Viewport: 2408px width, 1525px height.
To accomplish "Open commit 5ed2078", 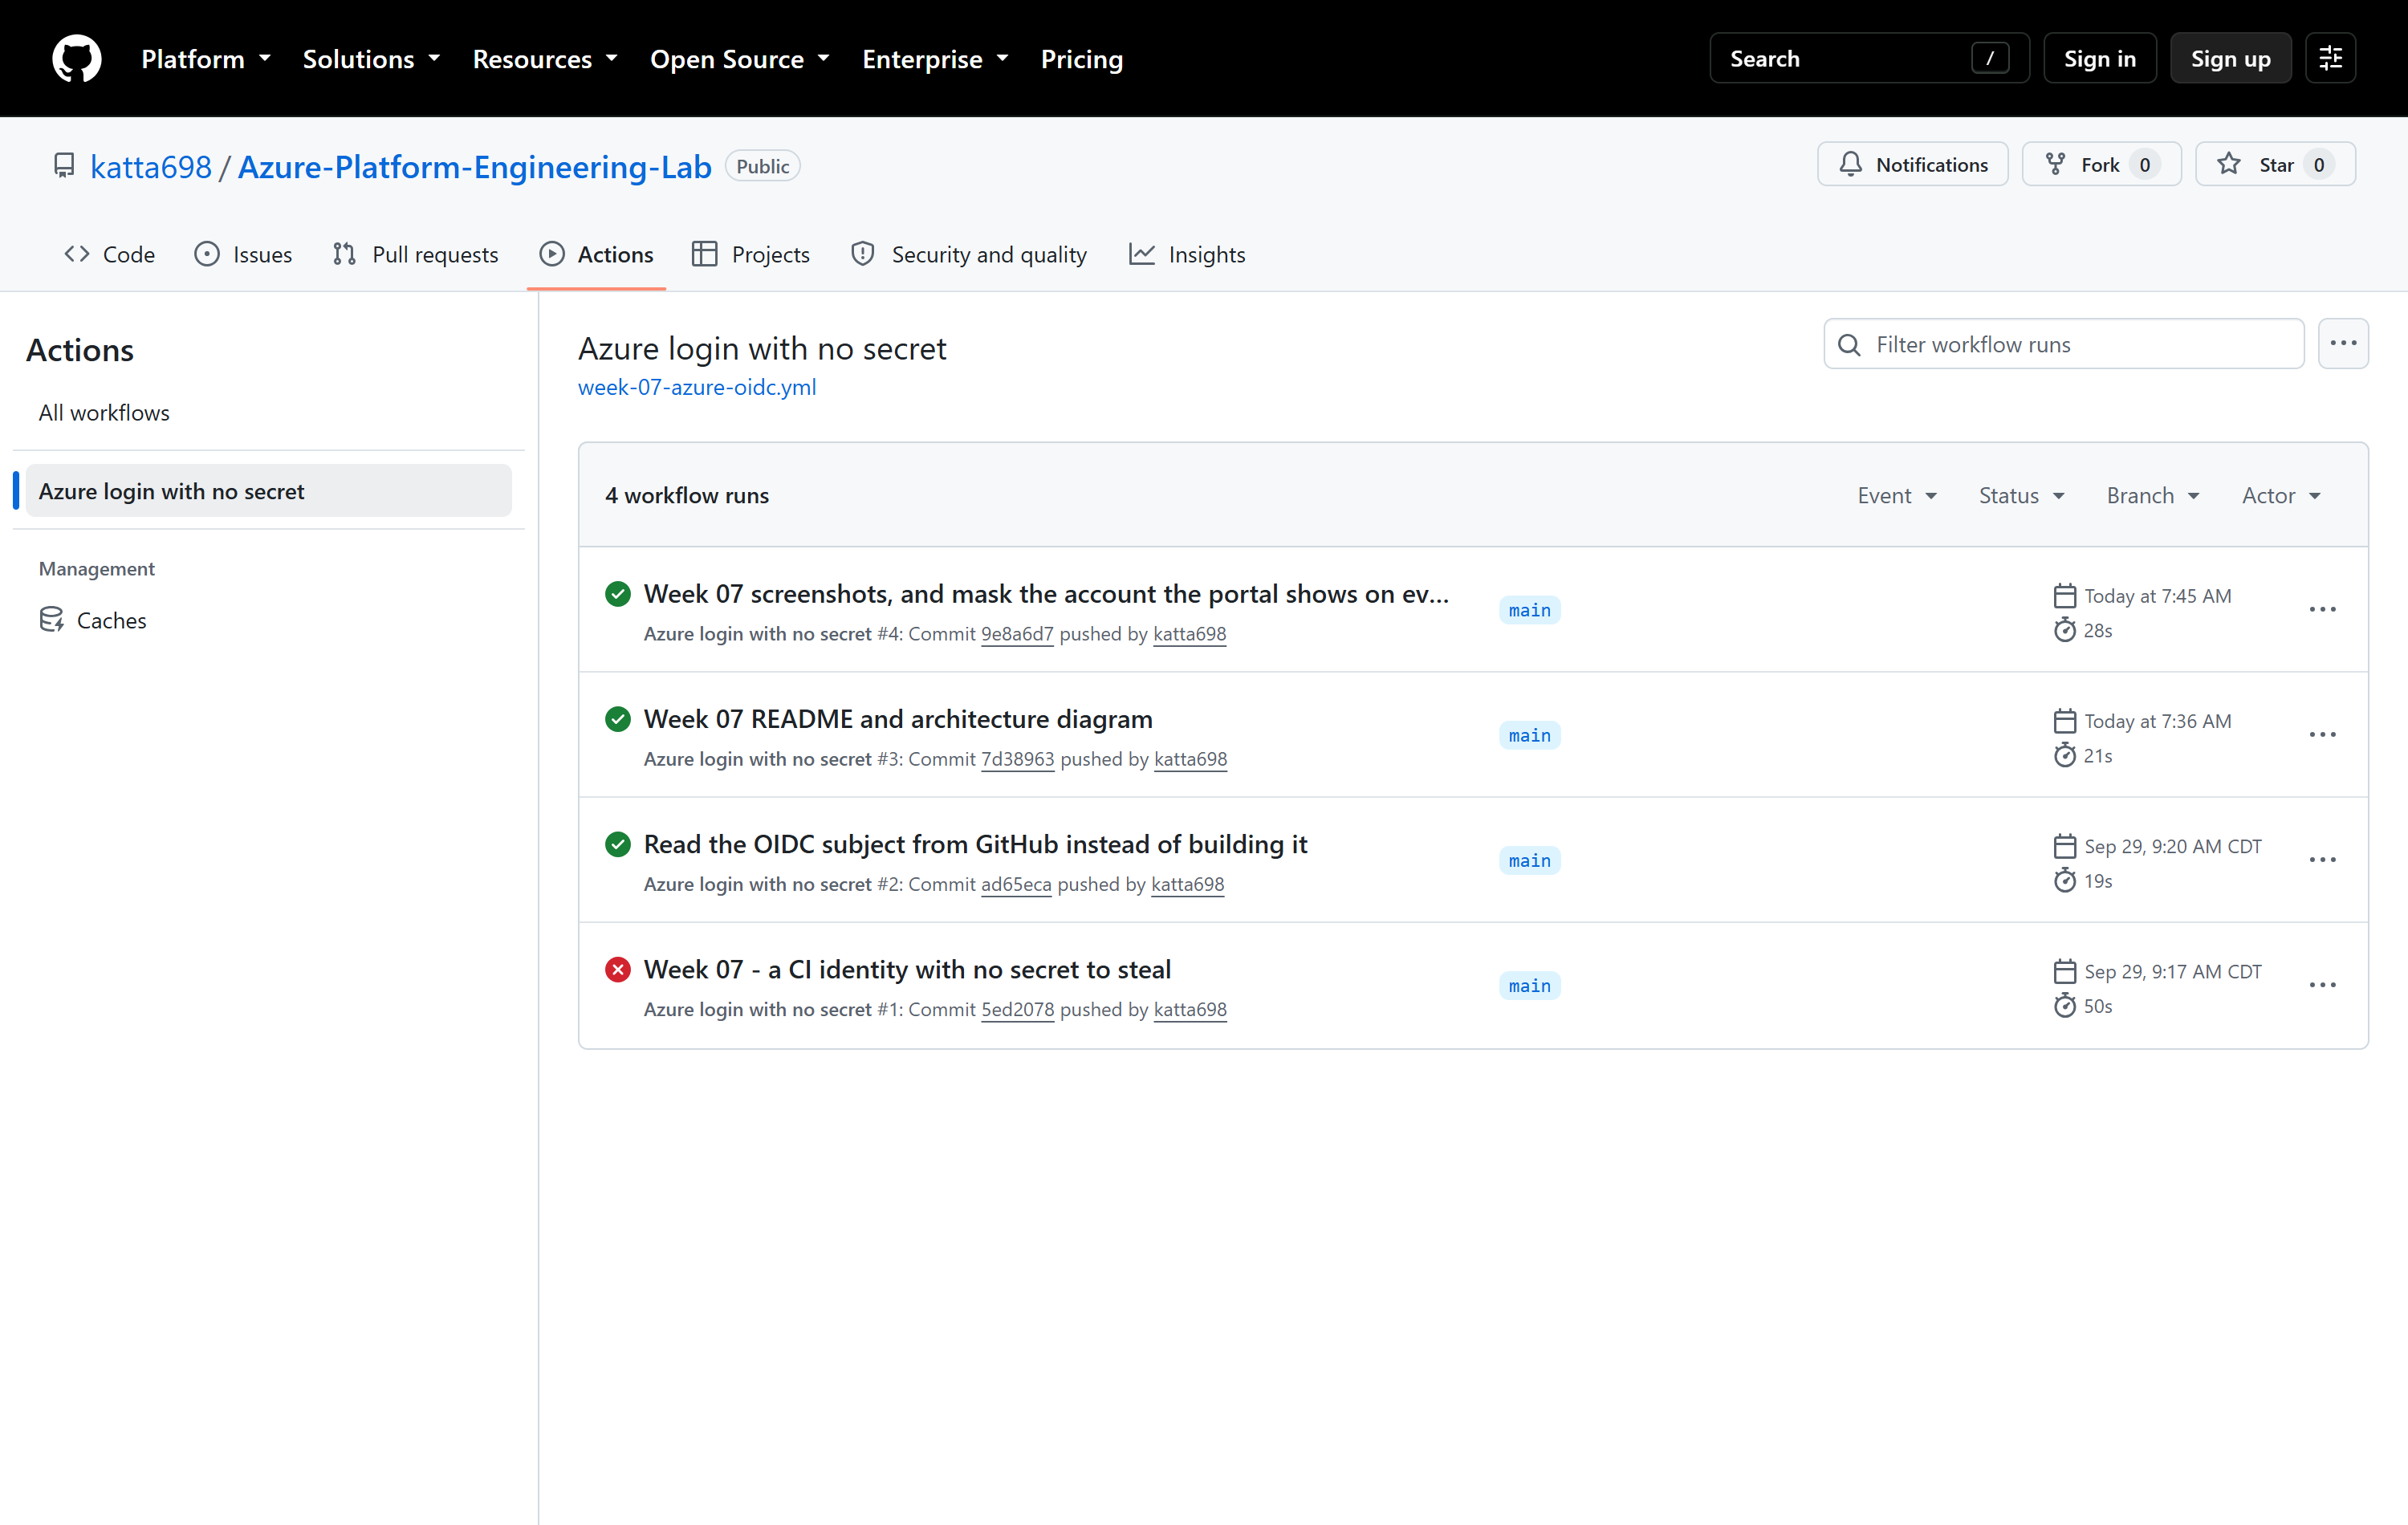I will click(1017, 1009).
